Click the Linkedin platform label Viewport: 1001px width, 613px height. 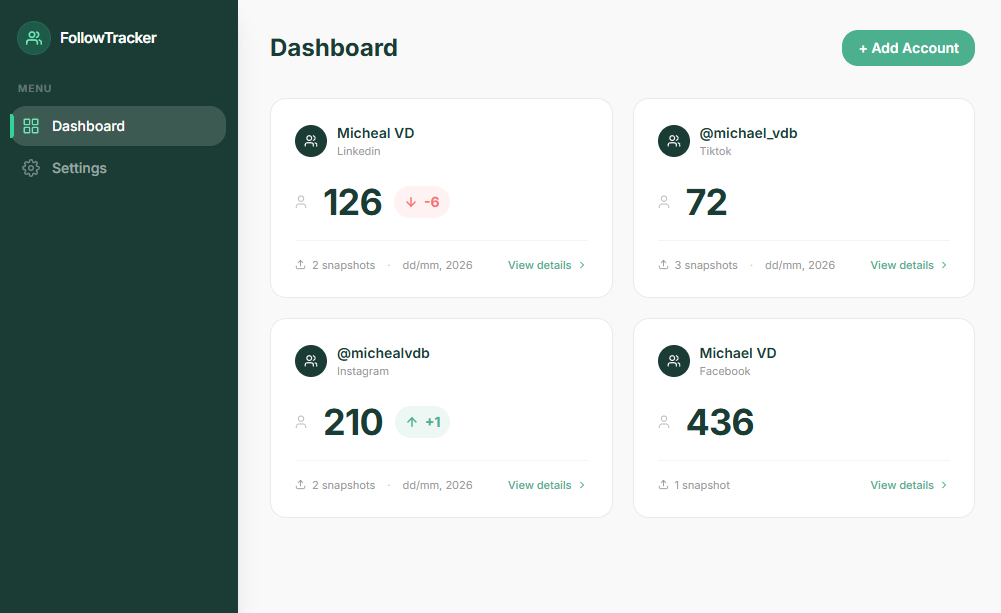[x=359, y=151]
